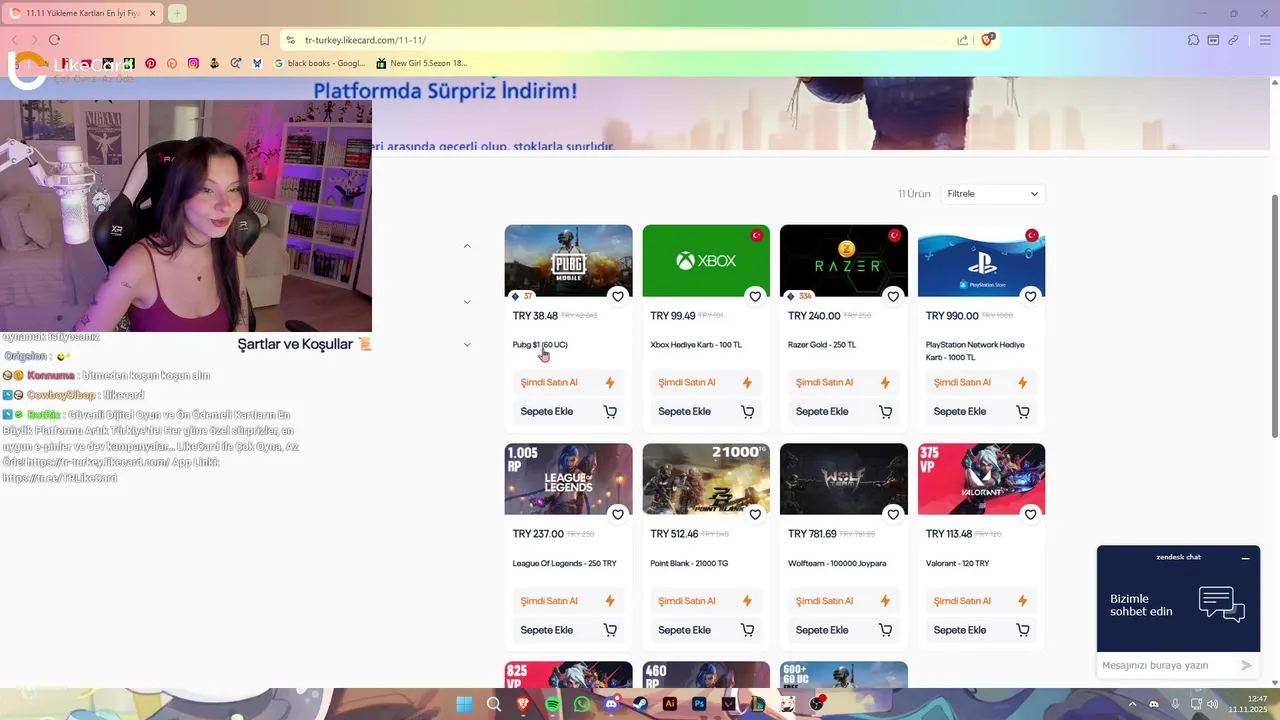Open the Valorant 375 VP thumbnail
This screenshot has height=720, width=1280.
(981, 479)
